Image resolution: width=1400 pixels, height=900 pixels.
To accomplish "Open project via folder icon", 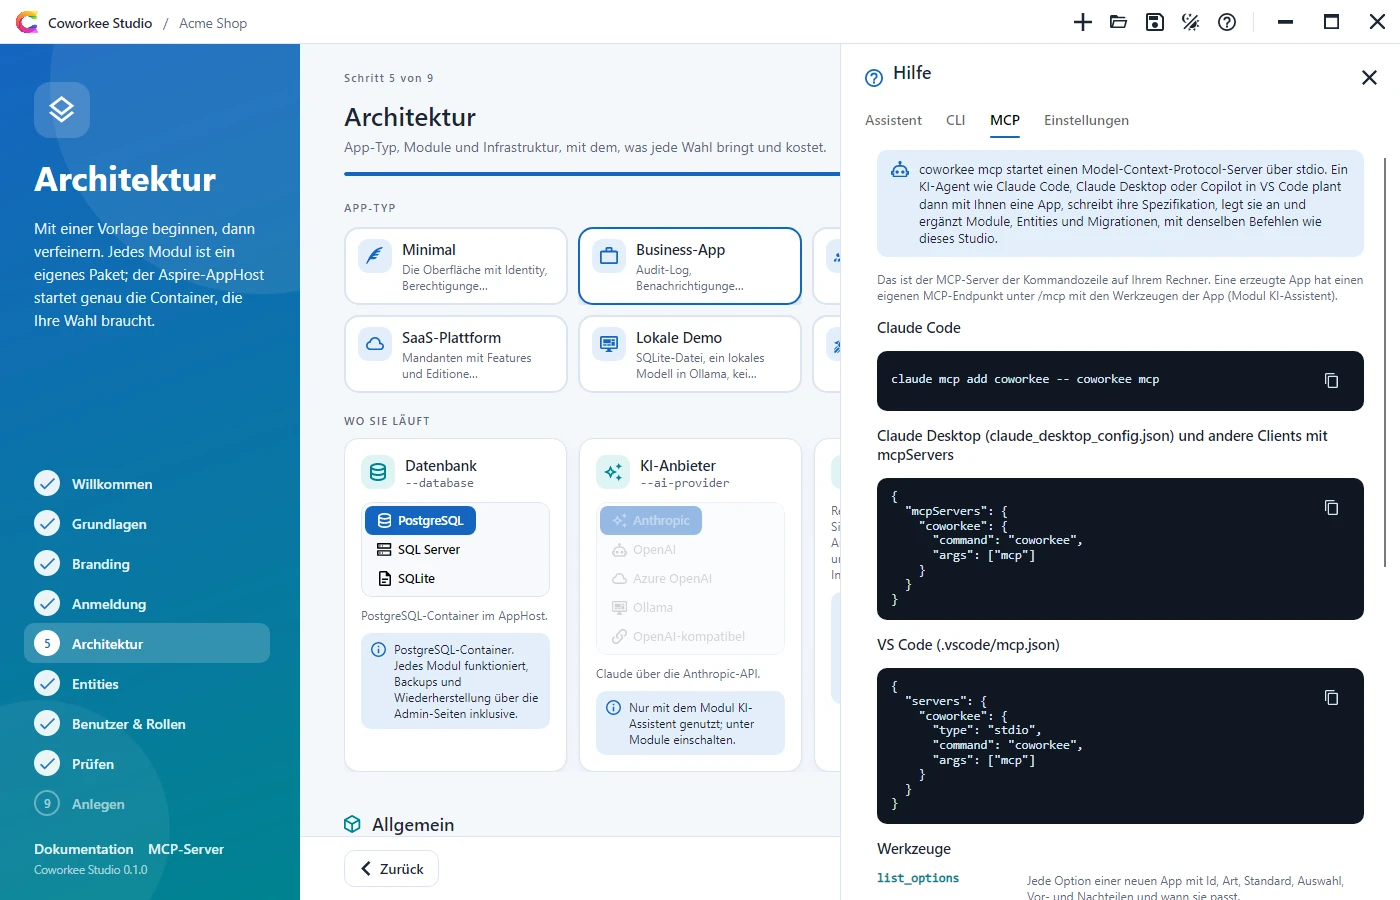I will click(x=1119, y=22).
